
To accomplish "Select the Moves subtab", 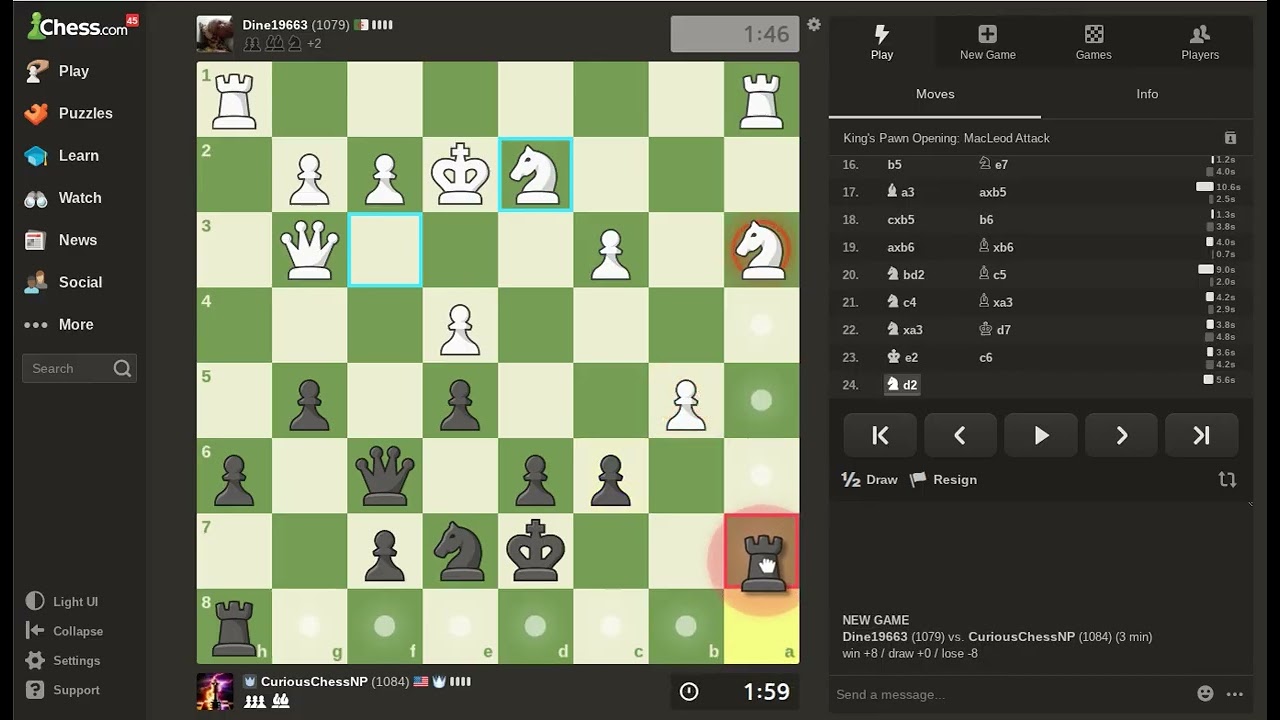I will 935,94.
